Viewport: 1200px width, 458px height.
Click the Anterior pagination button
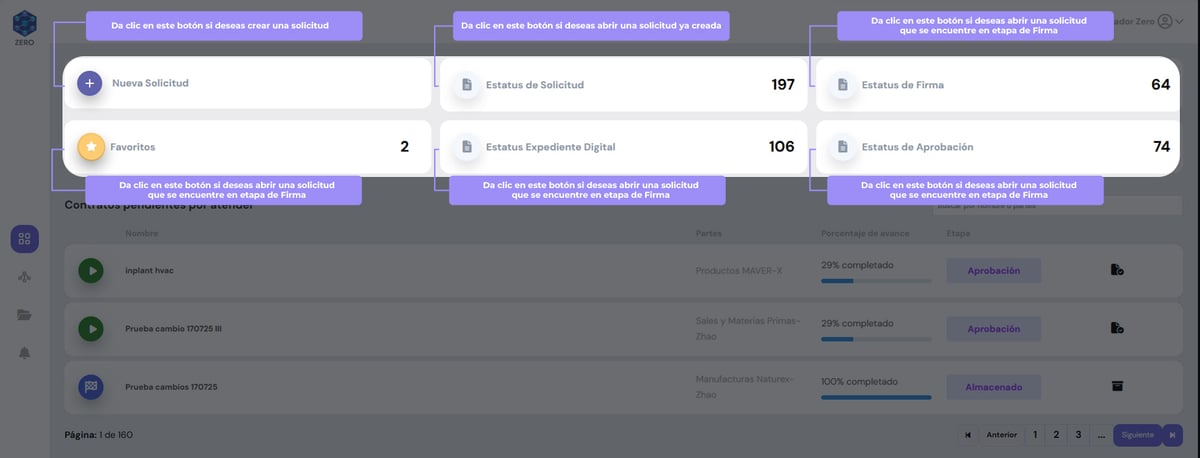[1001, 435]
